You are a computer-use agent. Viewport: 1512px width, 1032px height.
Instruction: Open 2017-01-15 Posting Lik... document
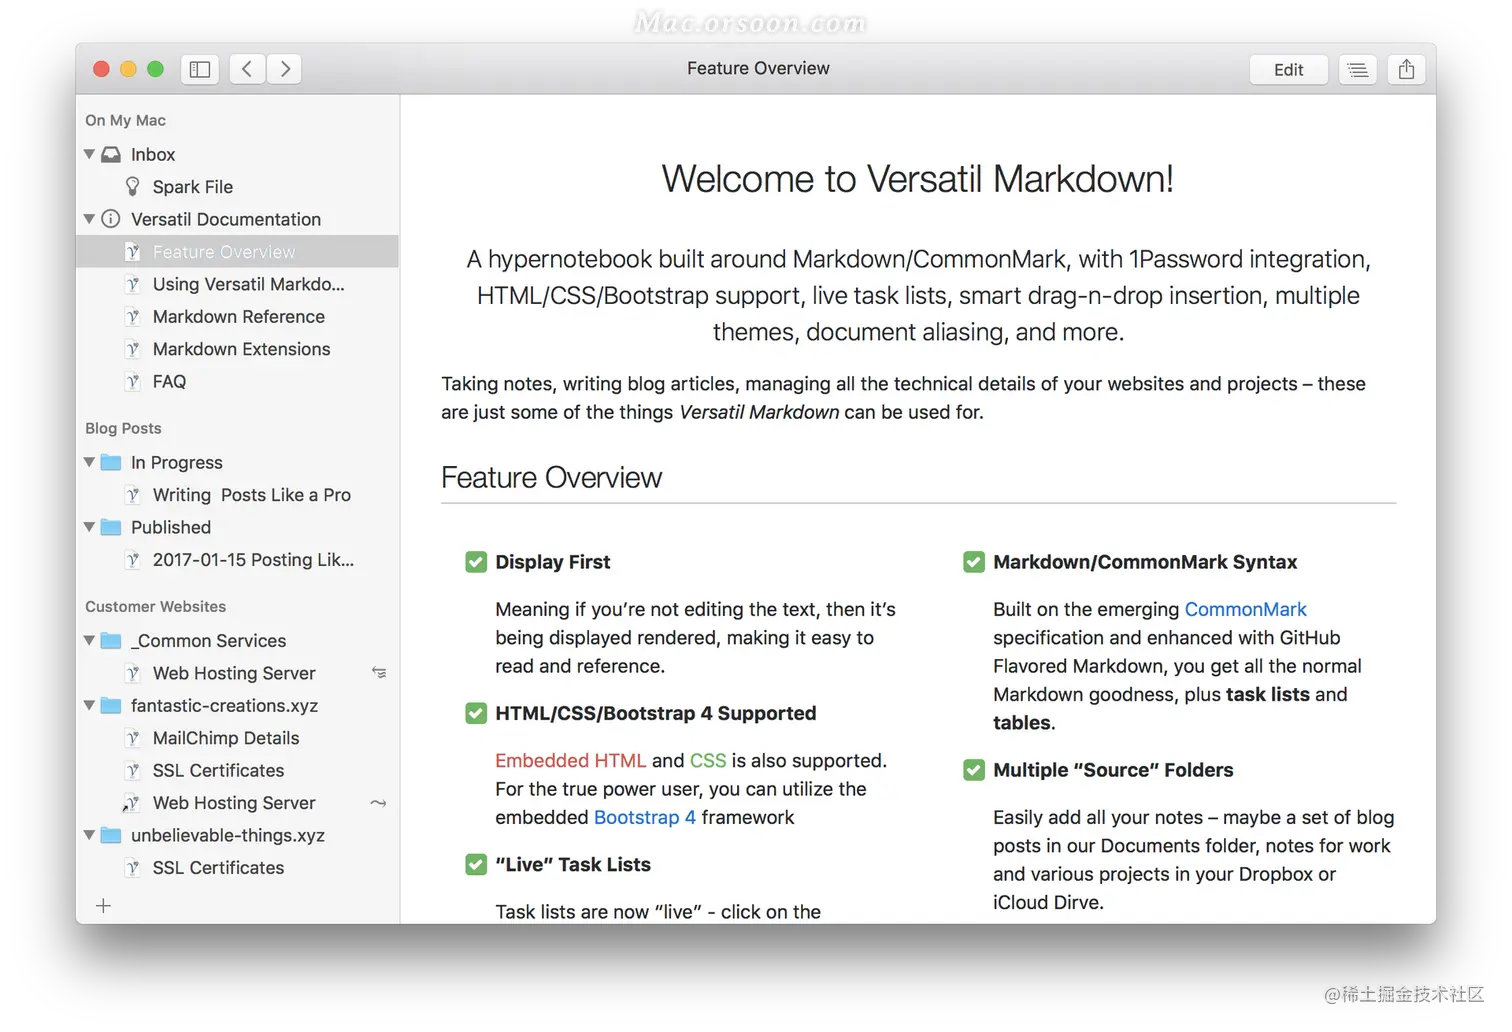238,560
